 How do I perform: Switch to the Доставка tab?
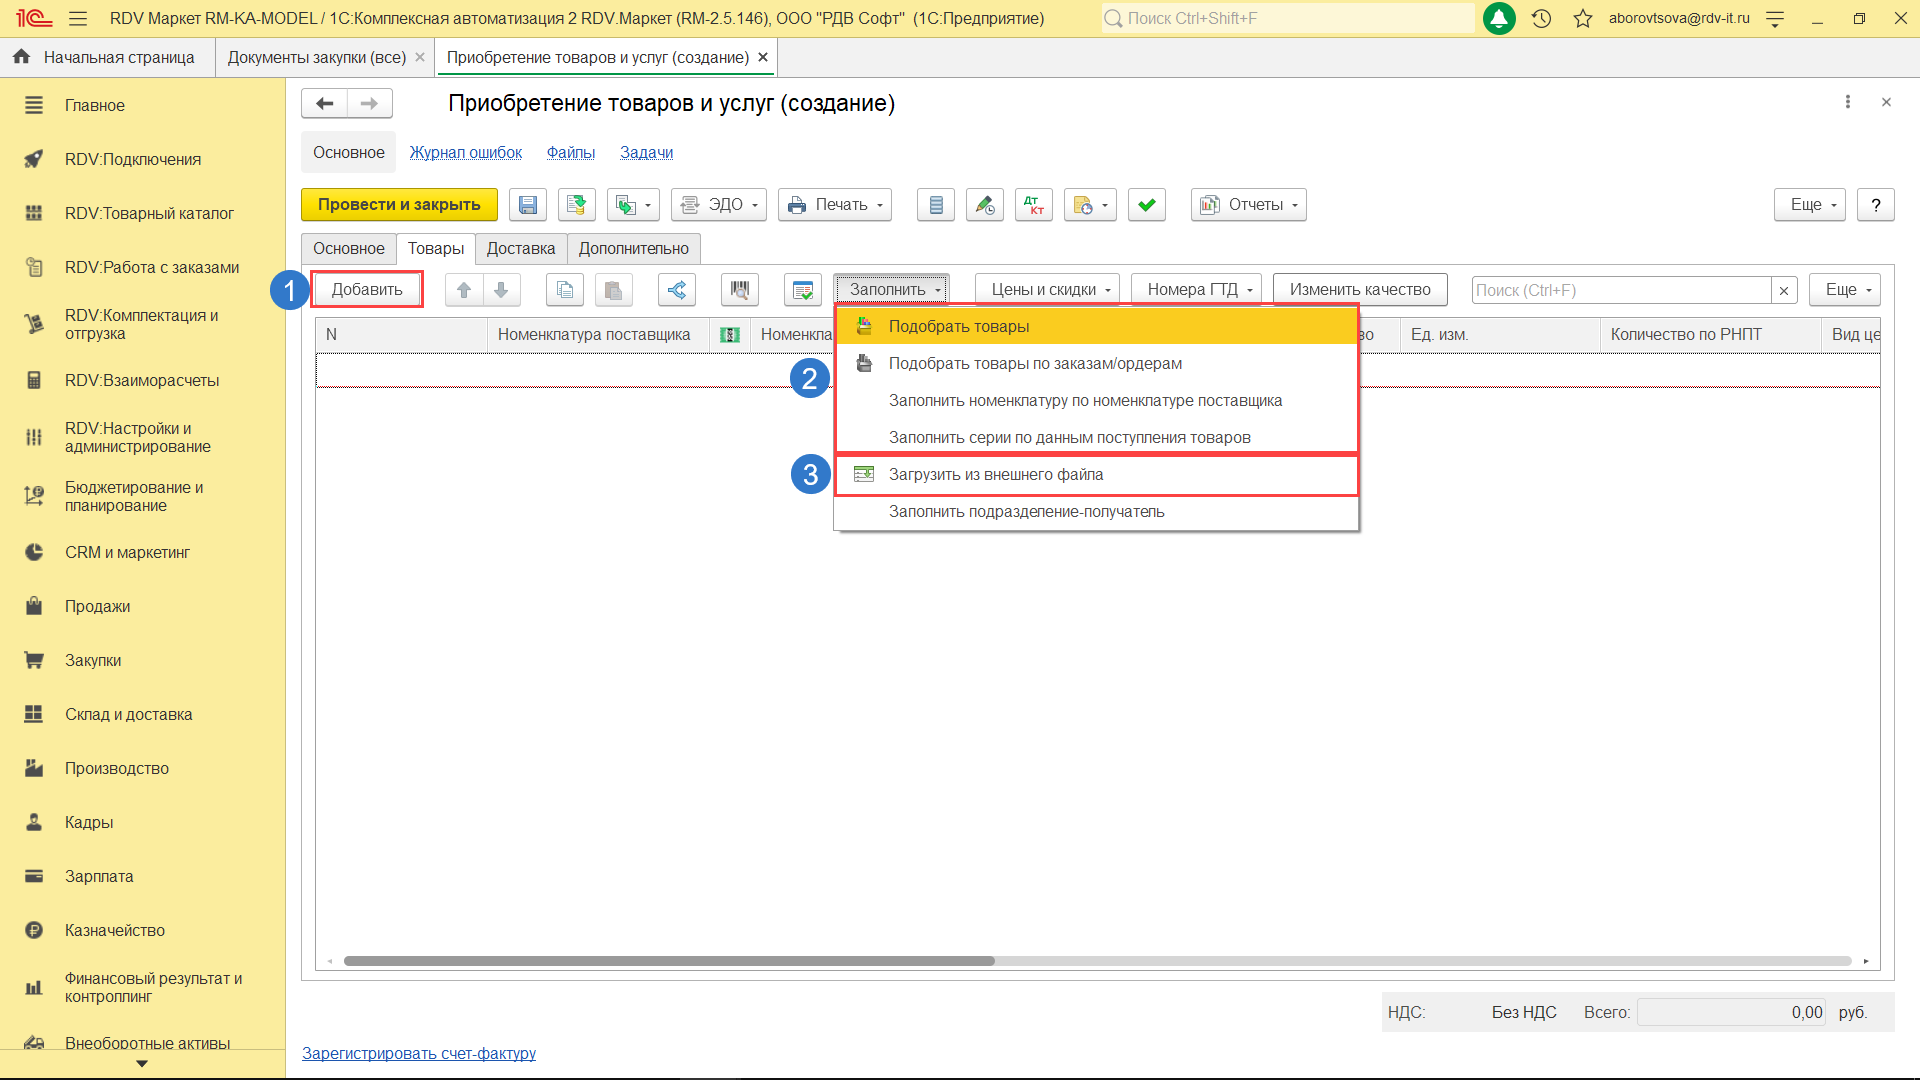pyautogui.click(x=520, y=249)
